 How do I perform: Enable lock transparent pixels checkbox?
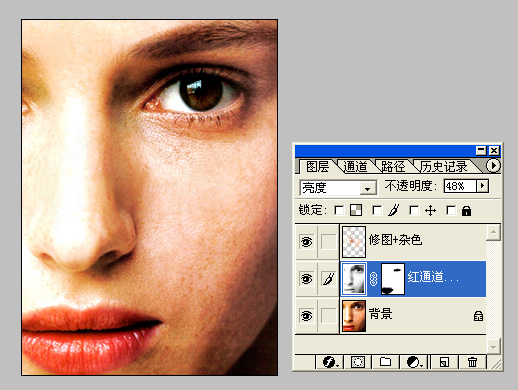click(x=339, y=210)
